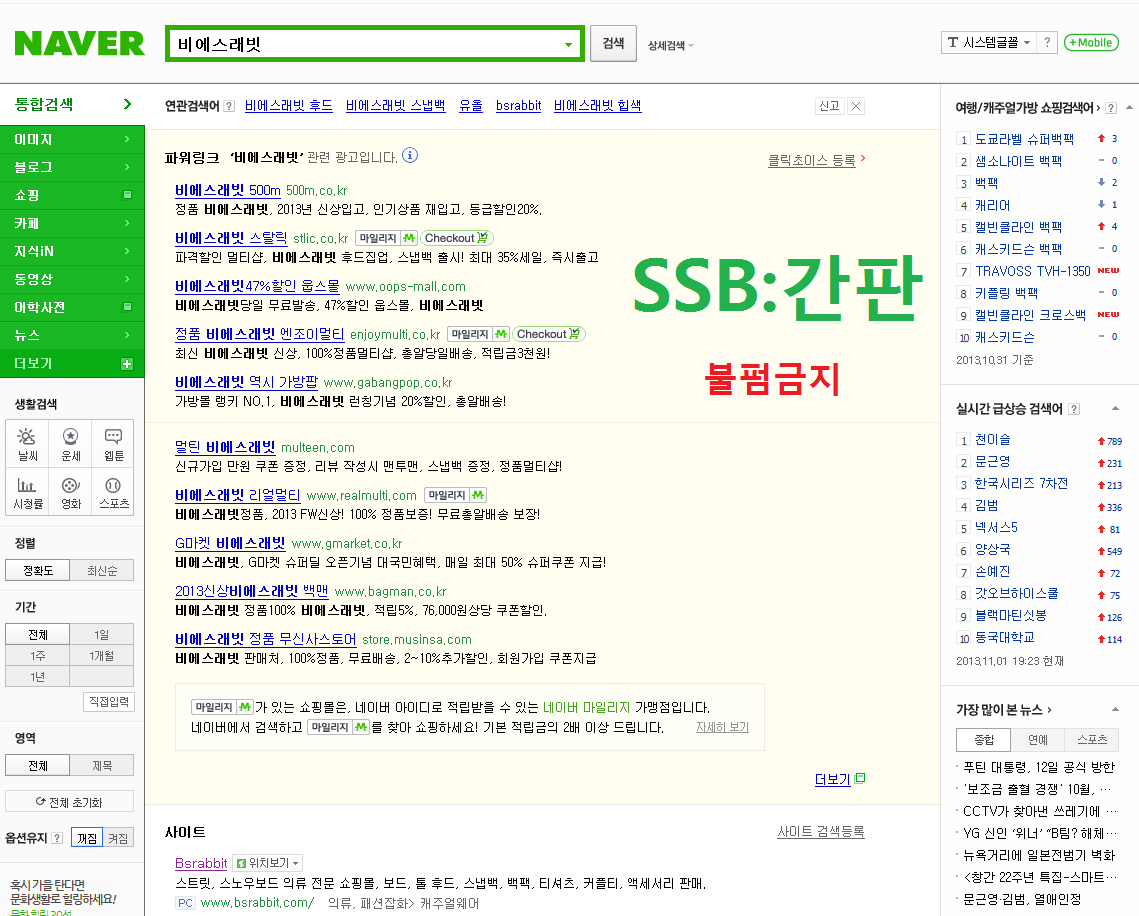Viewport: 1139px width, 916px height.
Task: Set search area to 제목
Action: click(102, 765)
